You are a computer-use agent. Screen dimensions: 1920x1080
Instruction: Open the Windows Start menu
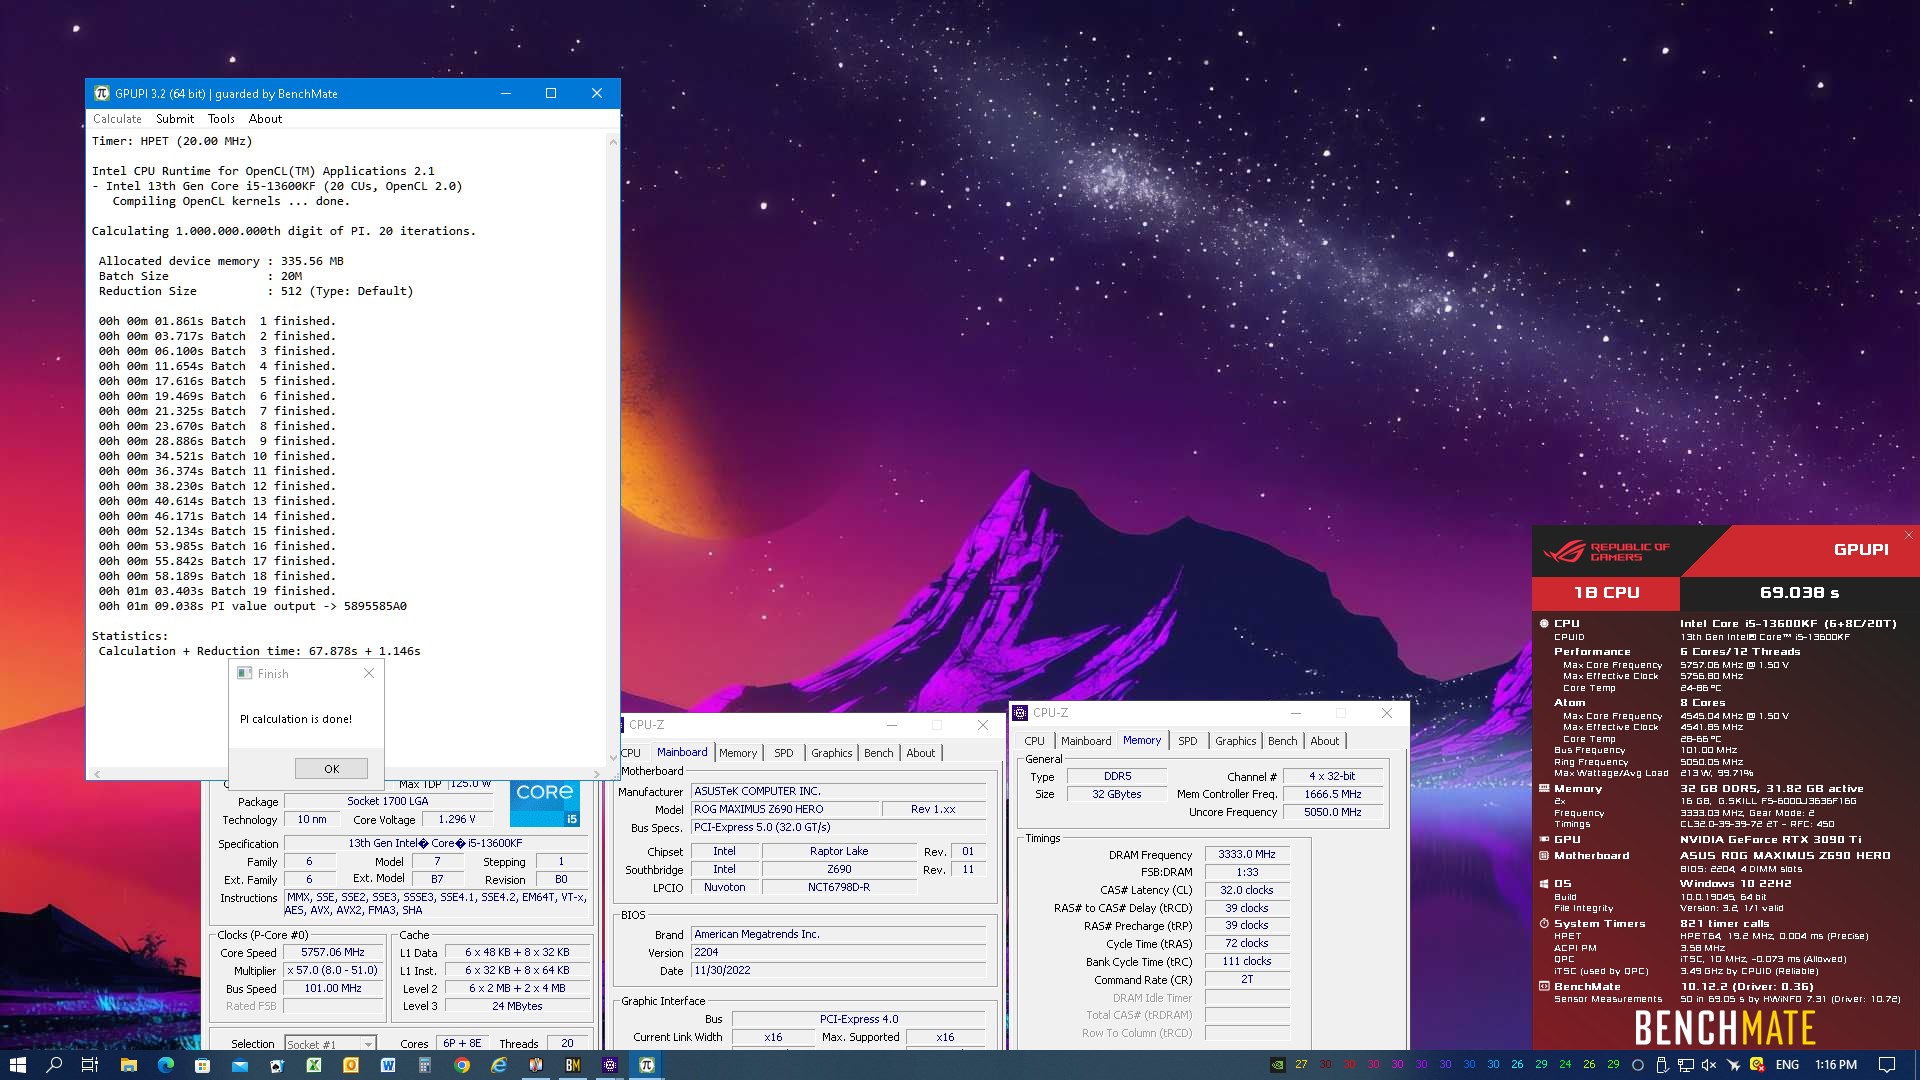click(x=17, y=1065)
